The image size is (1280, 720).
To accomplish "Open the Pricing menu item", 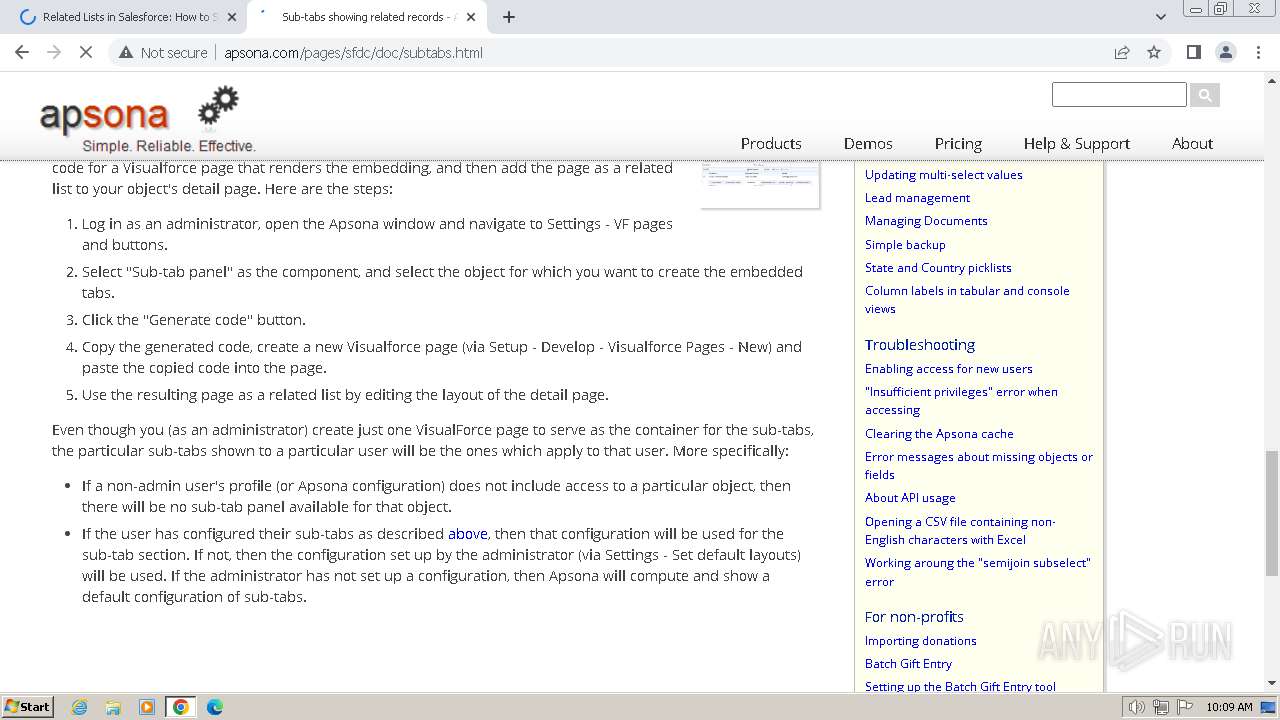I will click(x=958, y=143).
